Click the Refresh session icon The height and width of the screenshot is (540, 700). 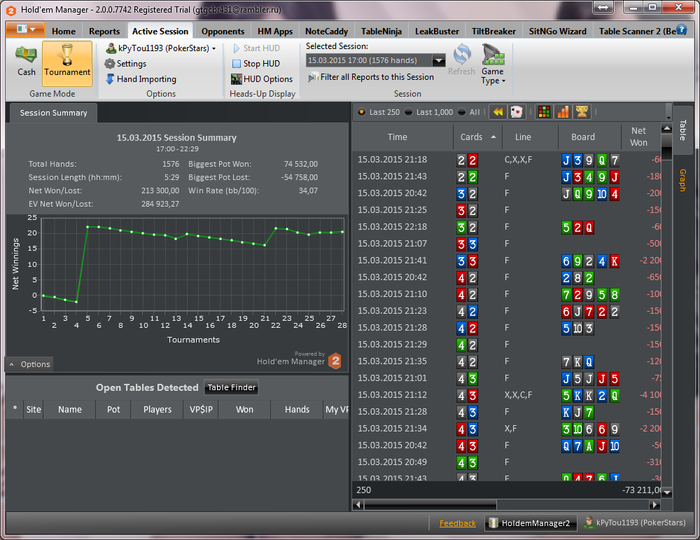[x=462, y=54]
